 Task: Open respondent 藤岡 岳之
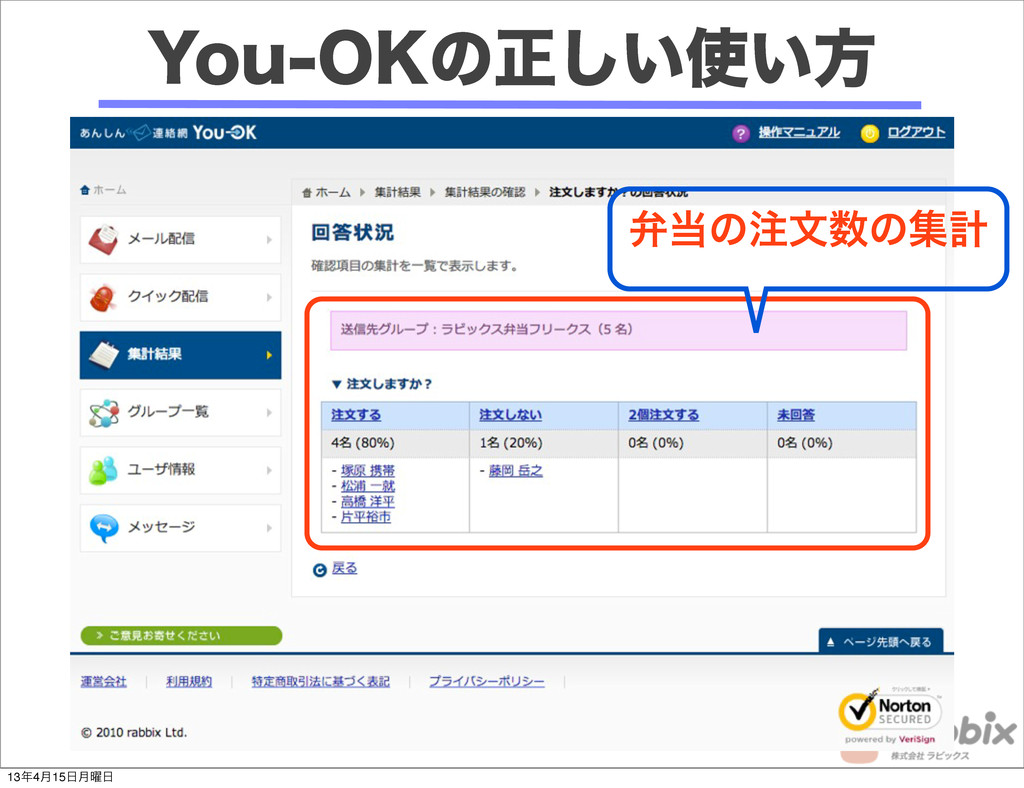[x=516, y=470]
